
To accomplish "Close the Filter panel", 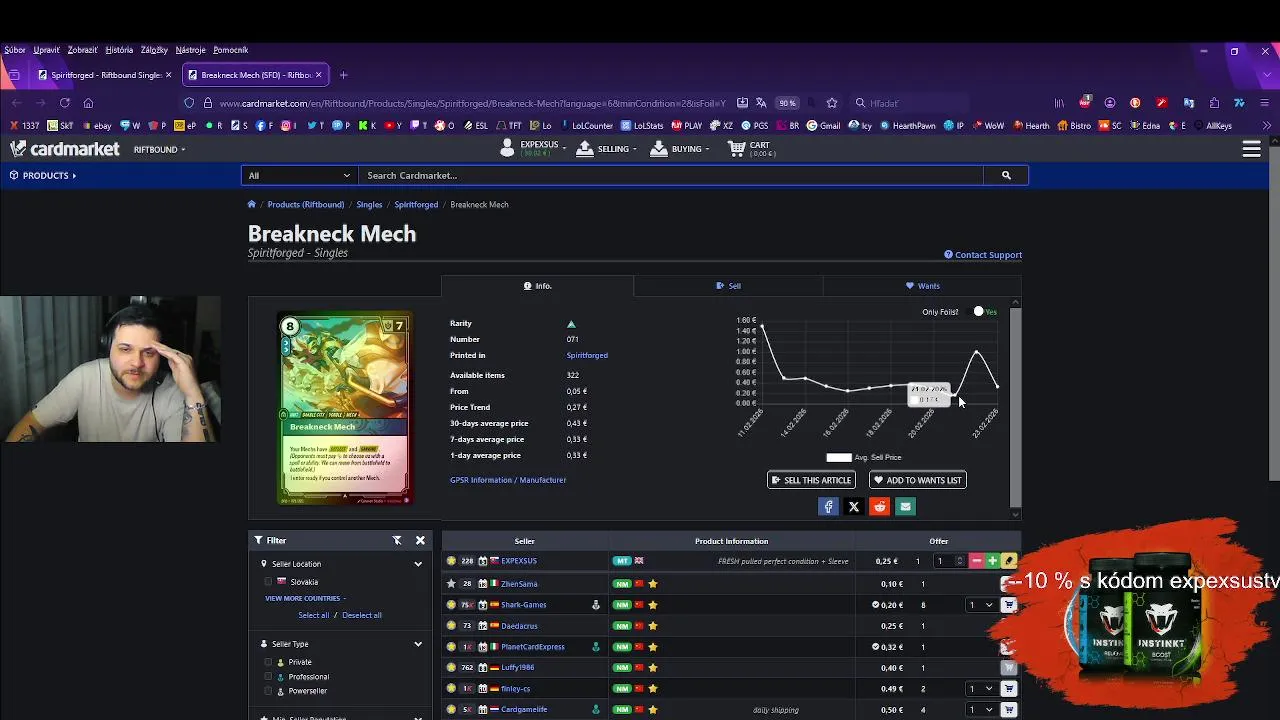I will pos(420,540).
